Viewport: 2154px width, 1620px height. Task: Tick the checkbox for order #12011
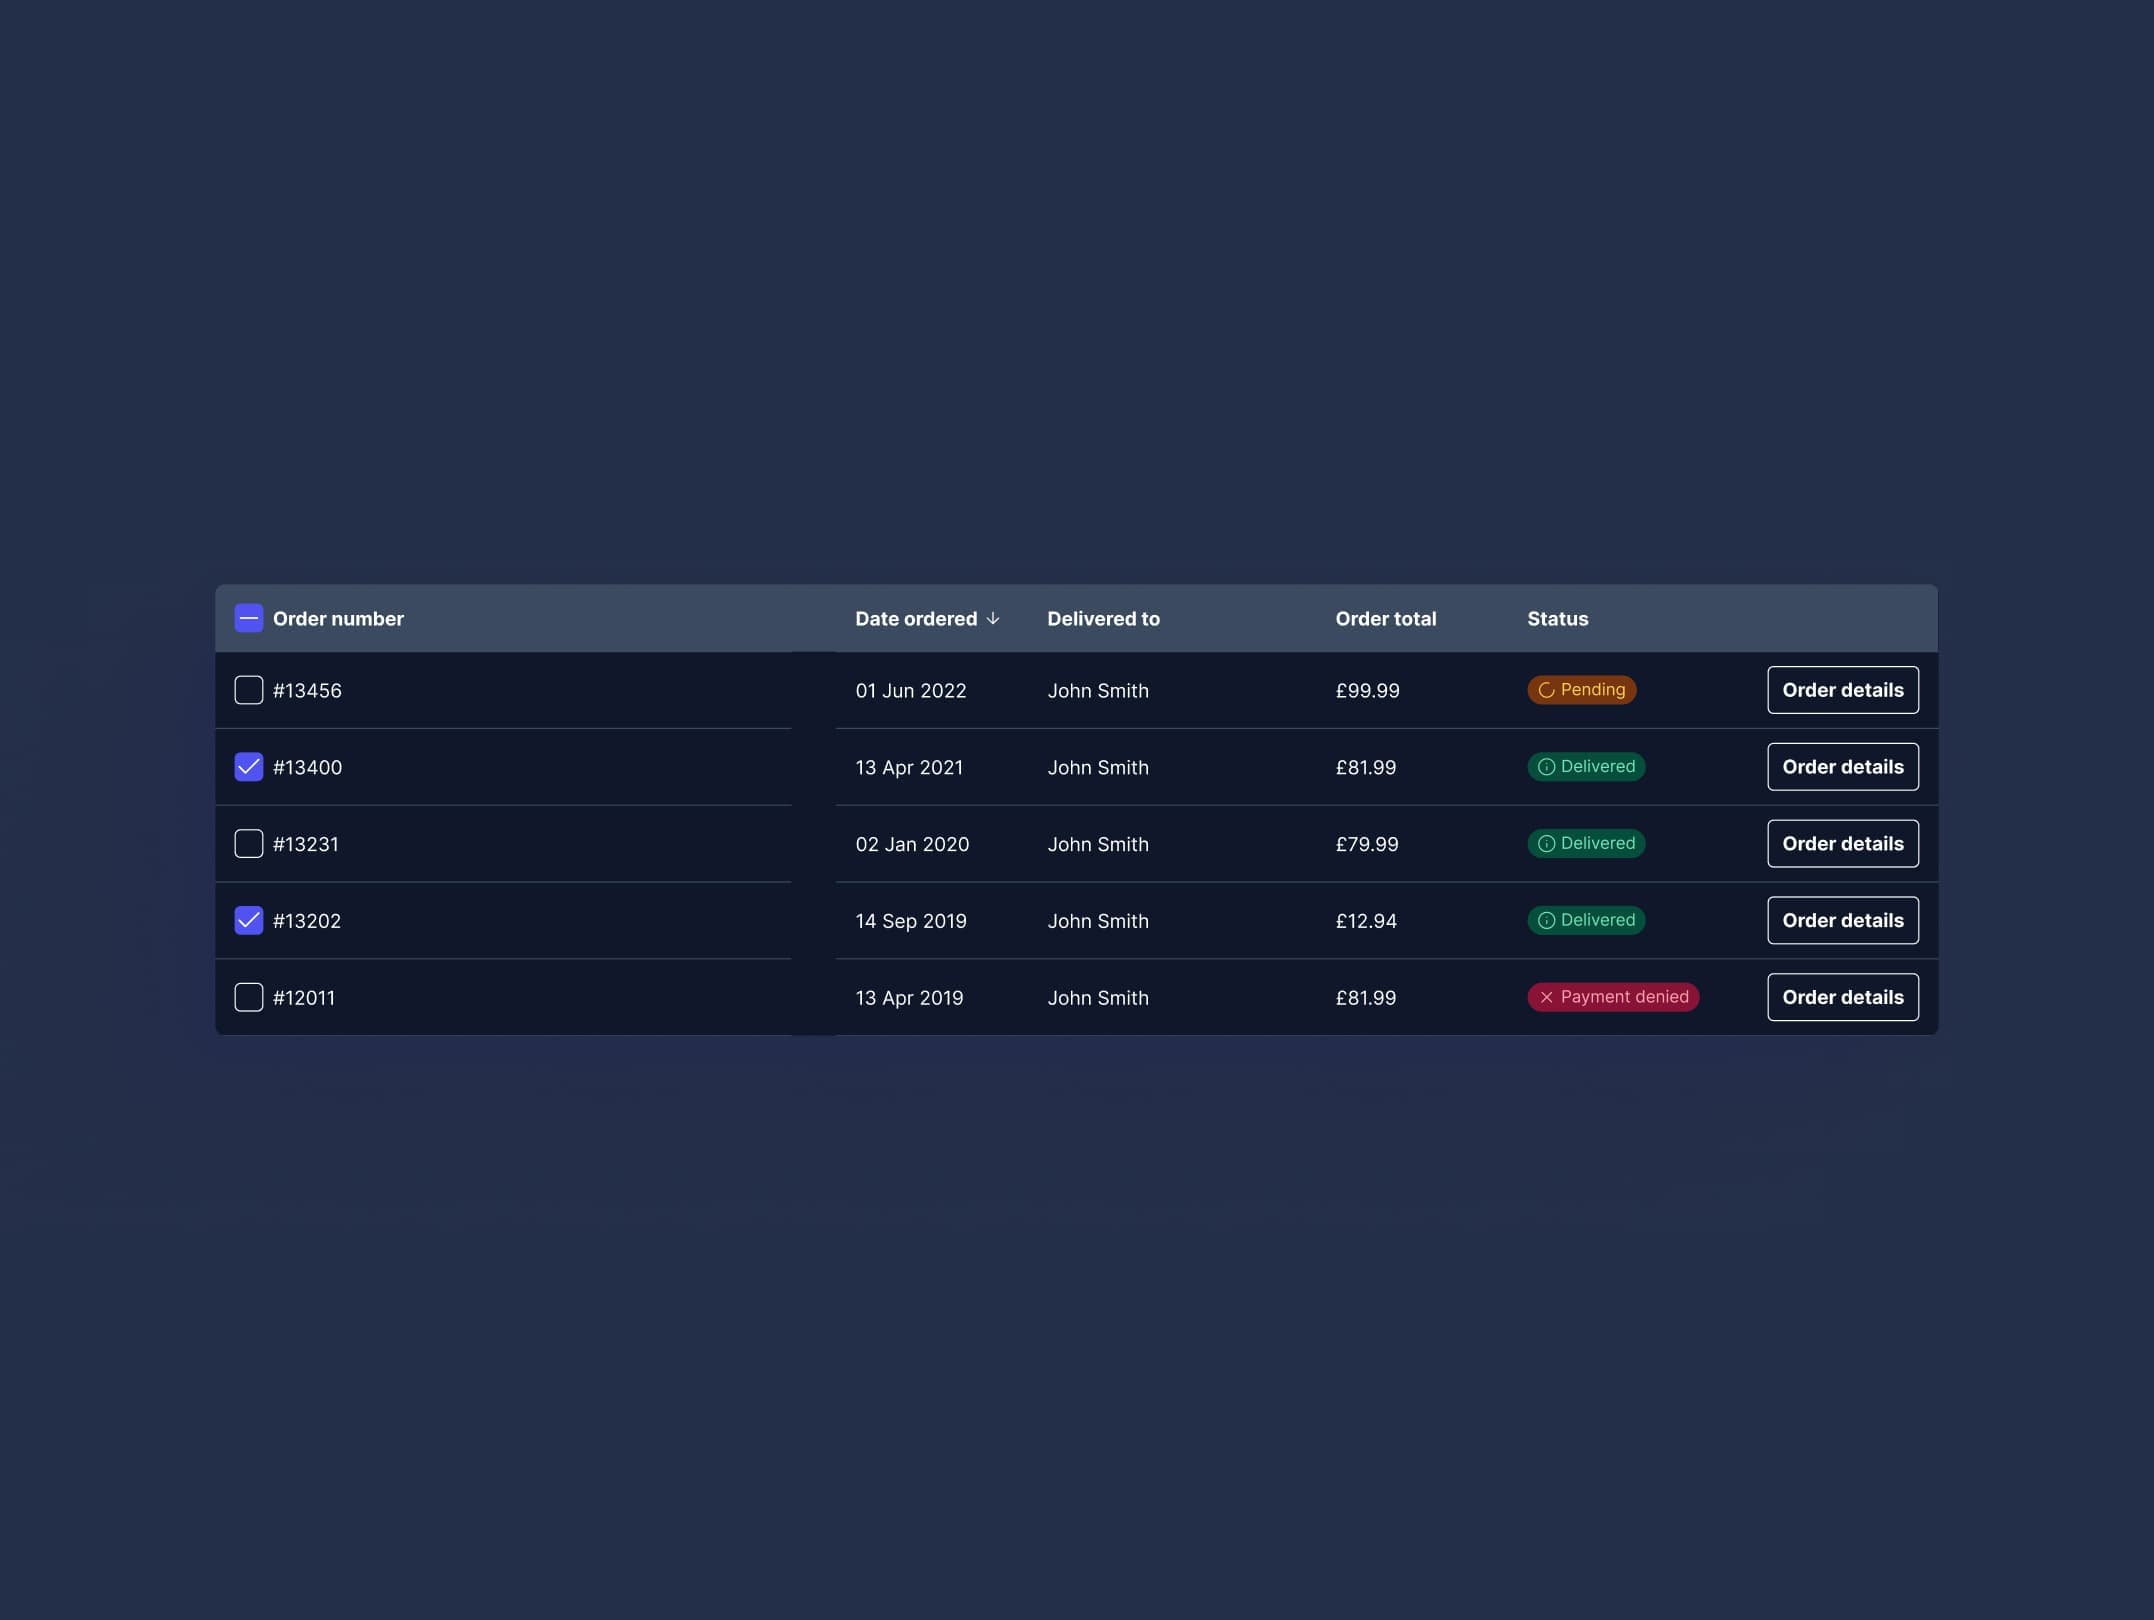(249, 998)
